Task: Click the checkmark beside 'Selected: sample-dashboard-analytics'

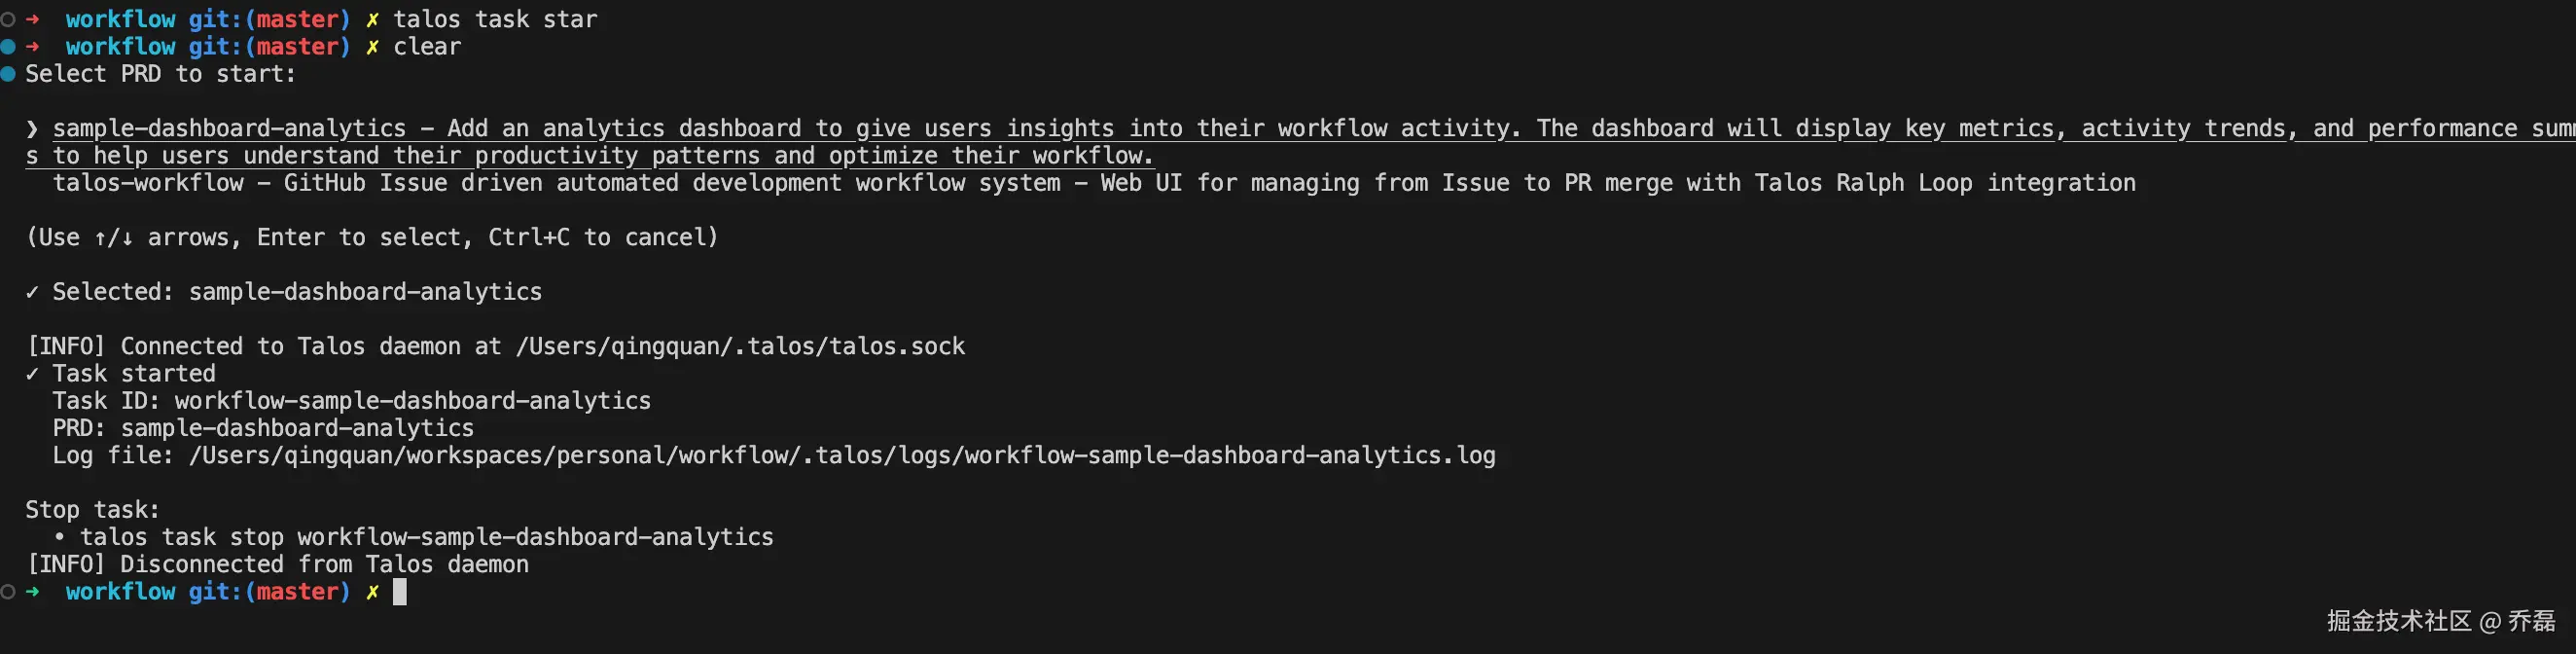Action: [x=32, y=291]
